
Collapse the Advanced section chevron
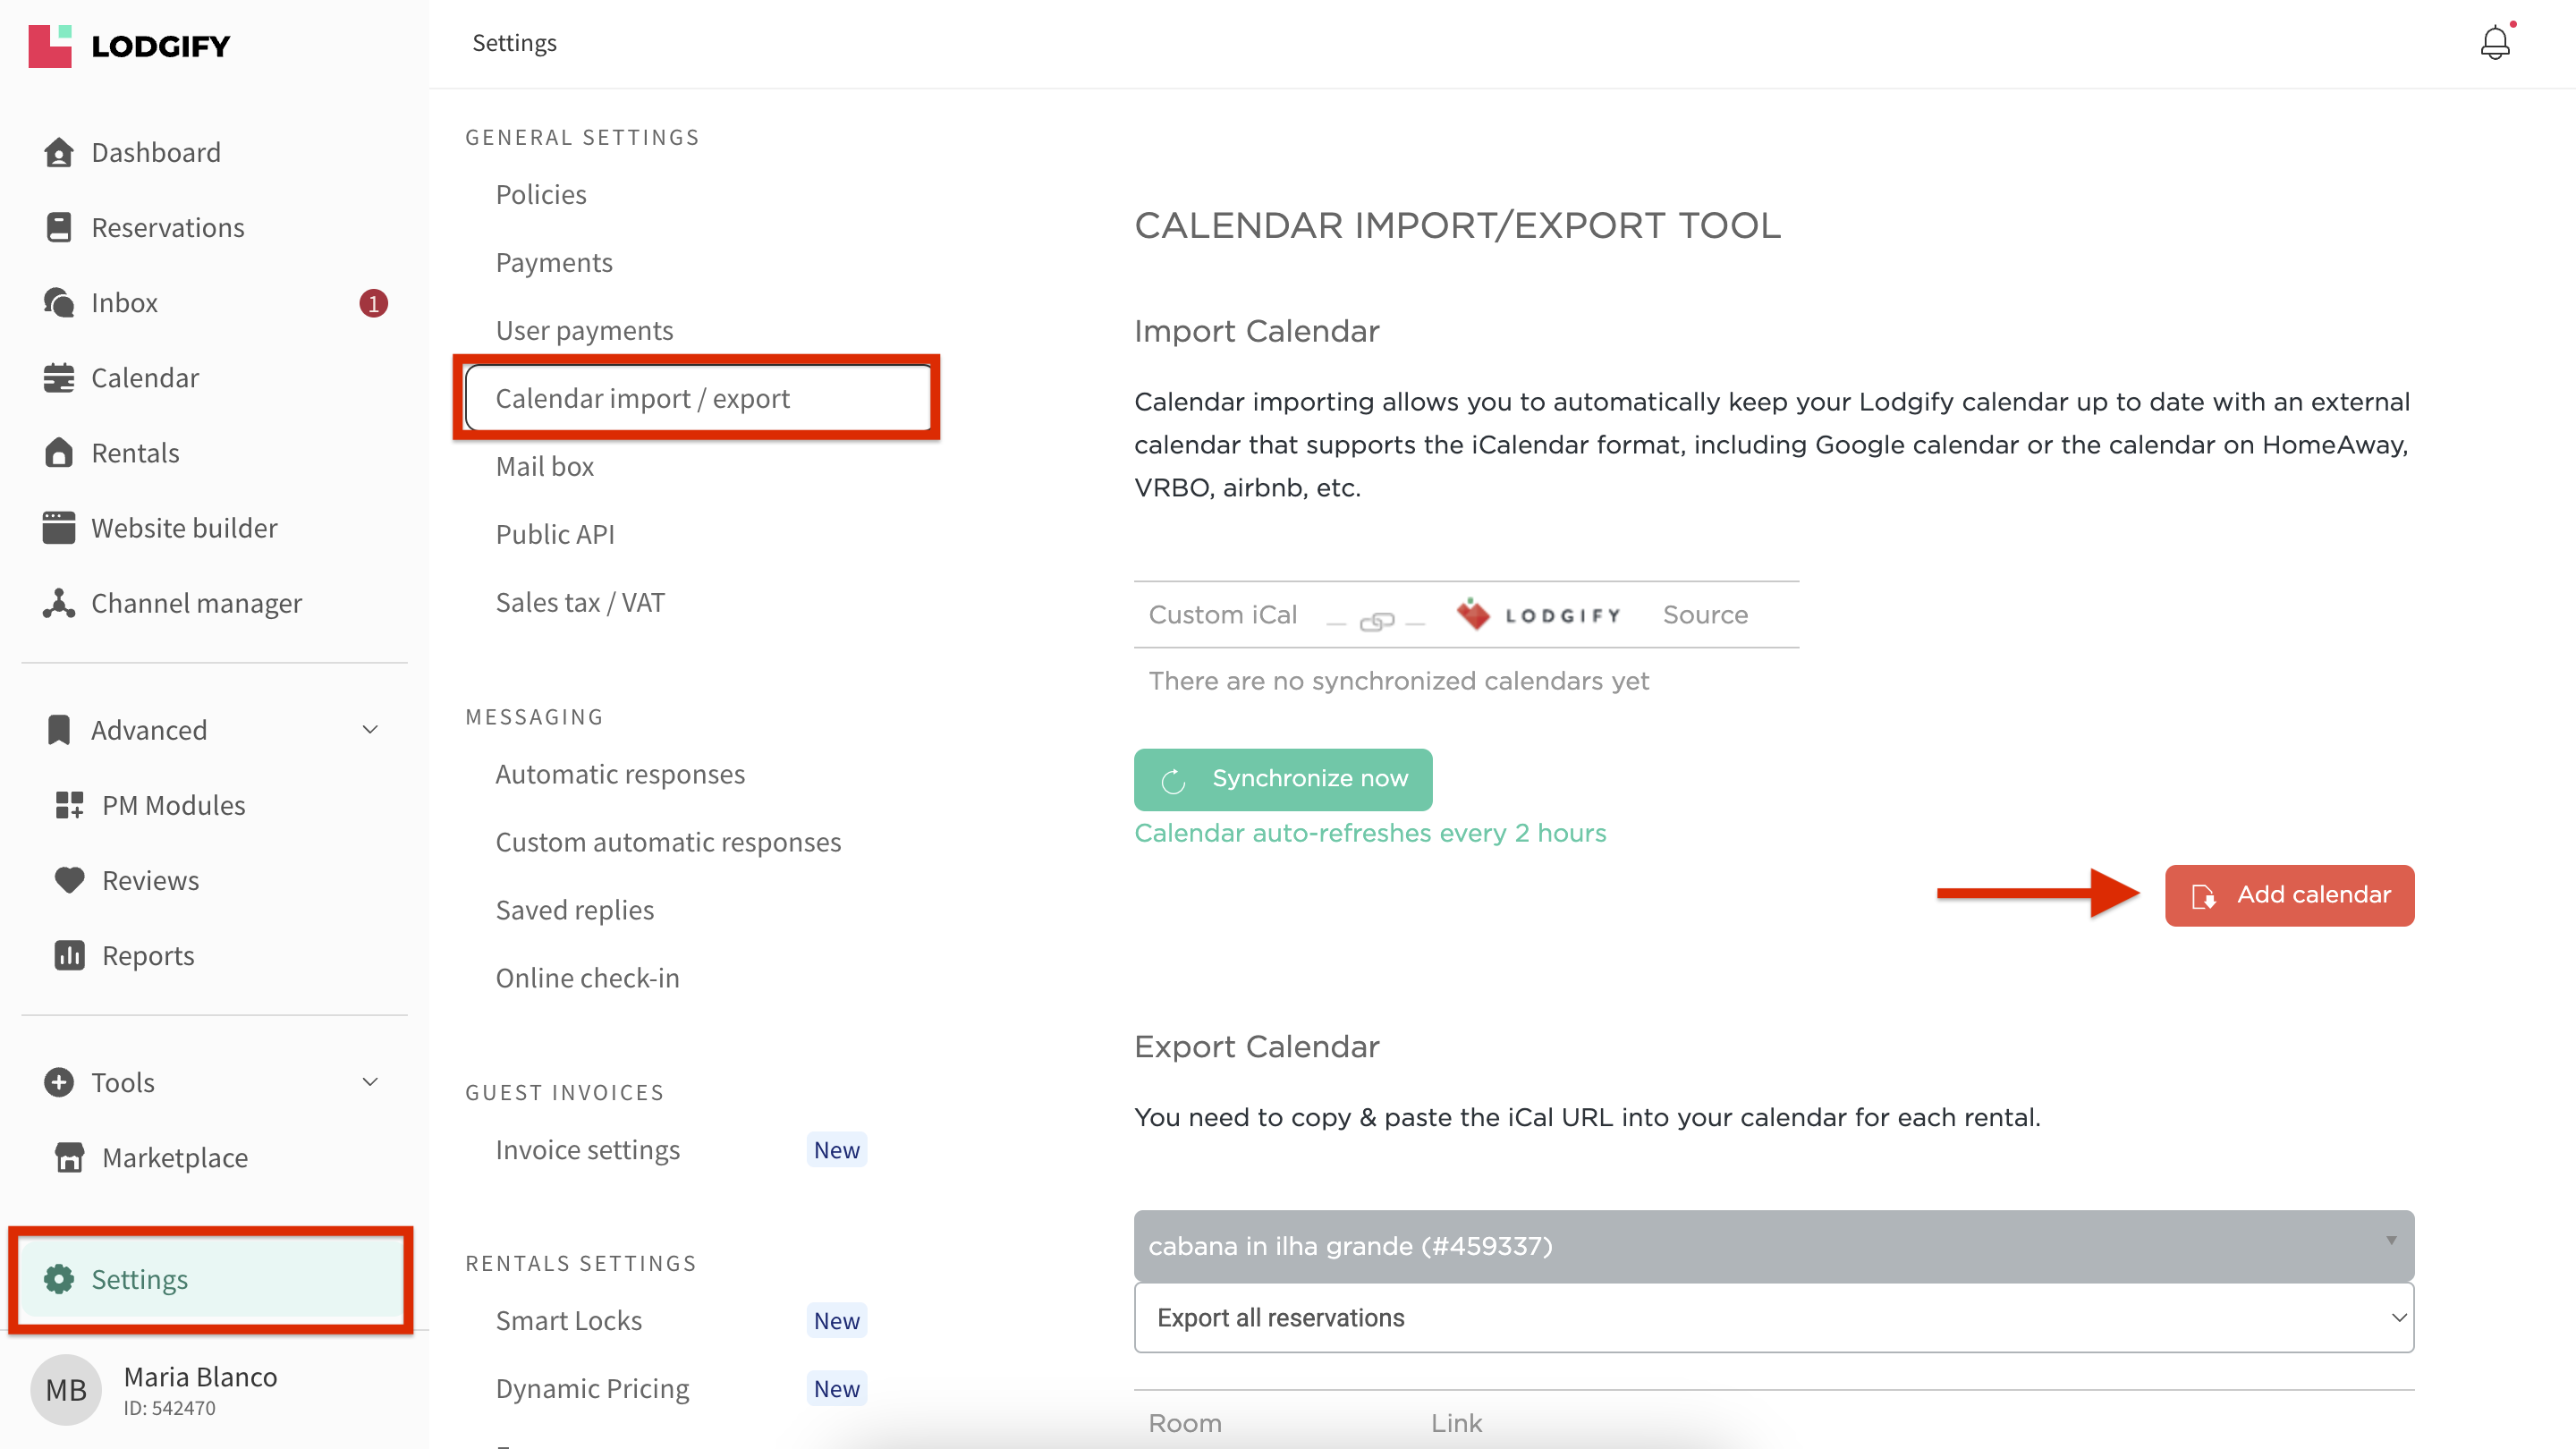pos(370,730)
